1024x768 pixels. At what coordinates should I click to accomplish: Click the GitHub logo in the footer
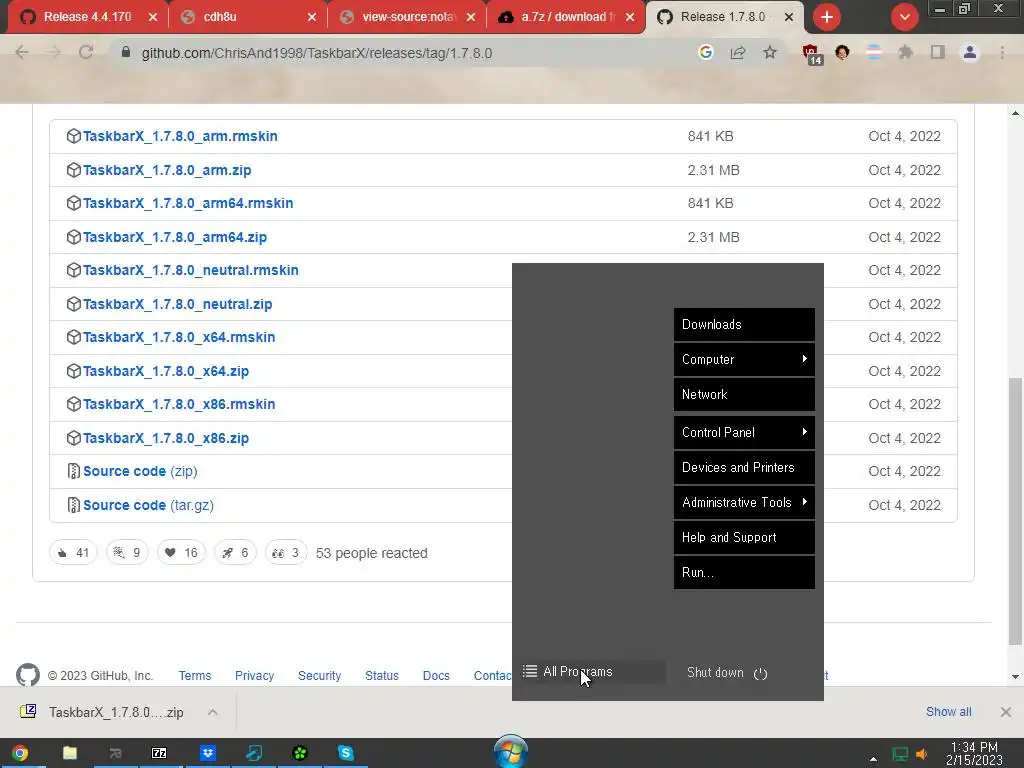click(x=27, y=675)
